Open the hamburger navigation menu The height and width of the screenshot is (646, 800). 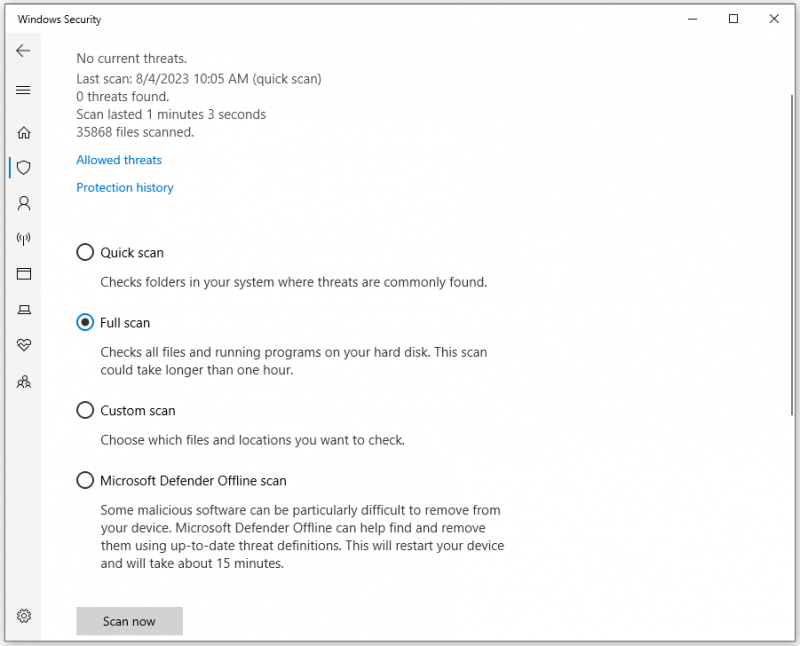tap(23, 90)
